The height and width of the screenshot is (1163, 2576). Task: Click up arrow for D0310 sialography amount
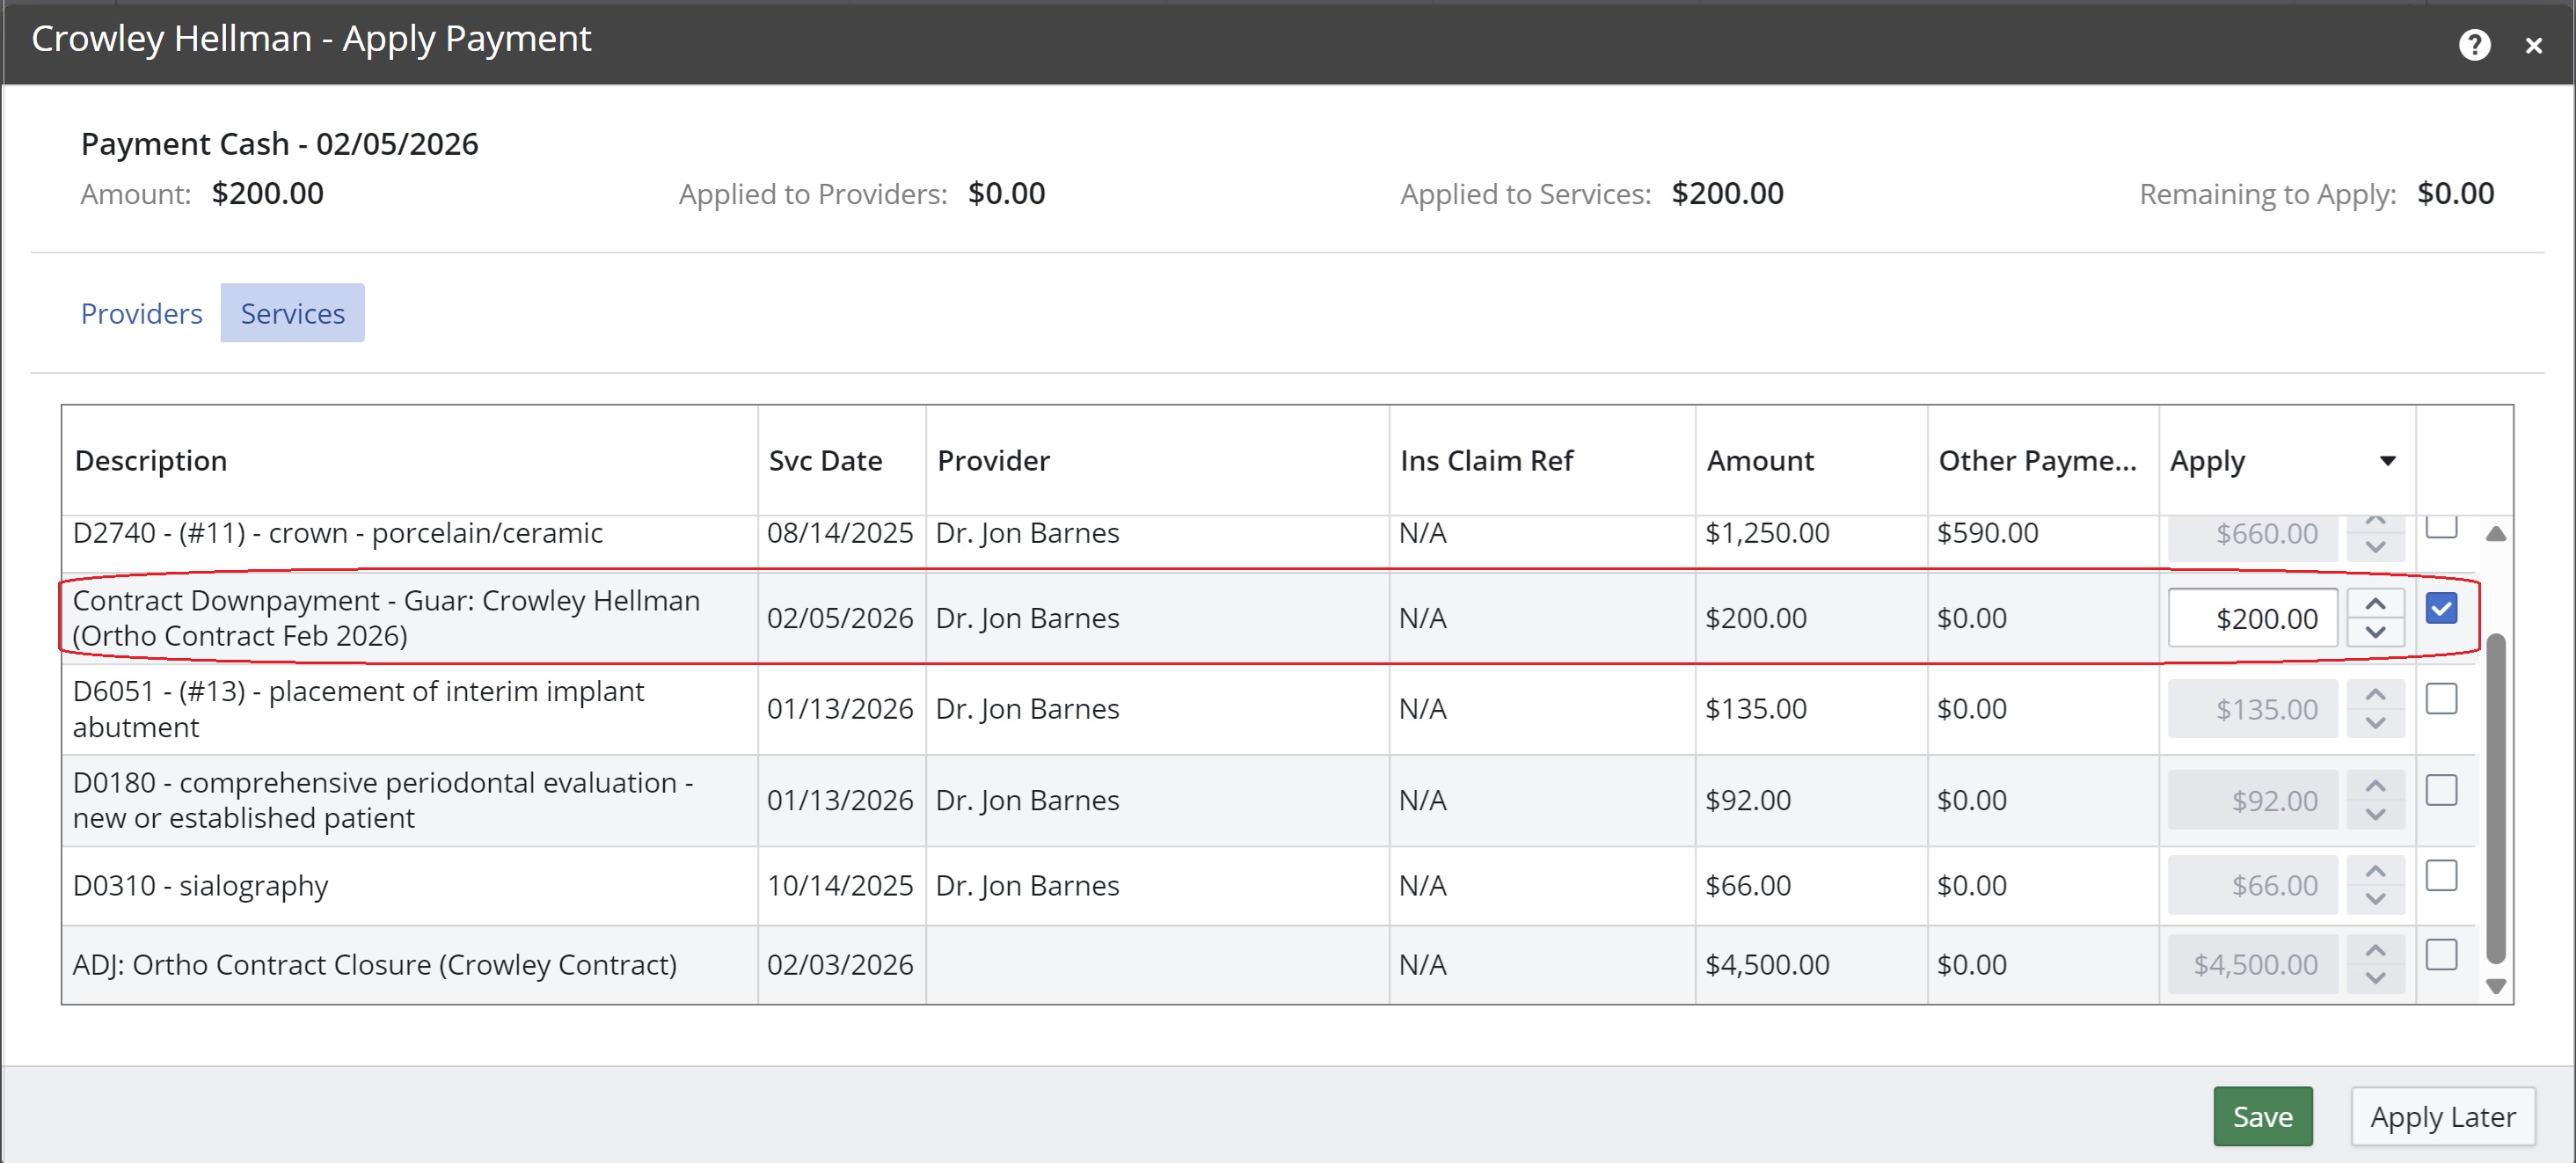[2375, 871]
